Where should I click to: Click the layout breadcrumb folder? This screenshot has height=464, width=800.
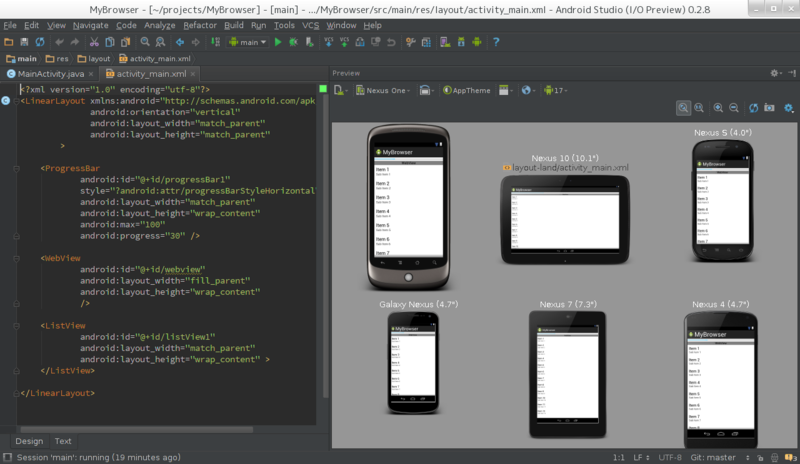point(94,59)
